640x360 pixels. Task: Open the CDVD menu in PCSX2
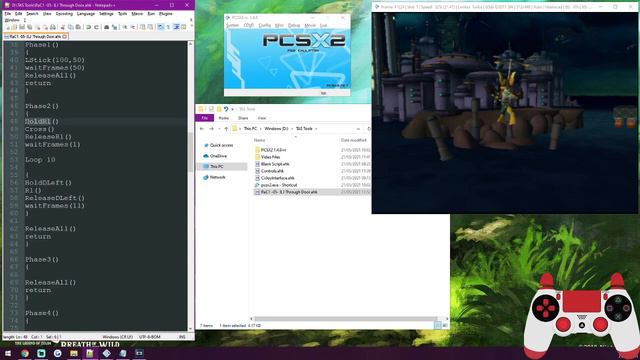click(x=249, y=25)
